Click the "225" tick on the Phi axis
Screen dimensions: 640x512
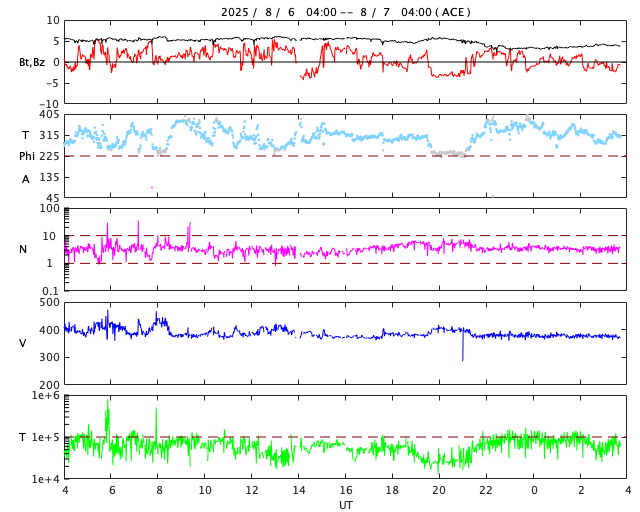[49, 156]
